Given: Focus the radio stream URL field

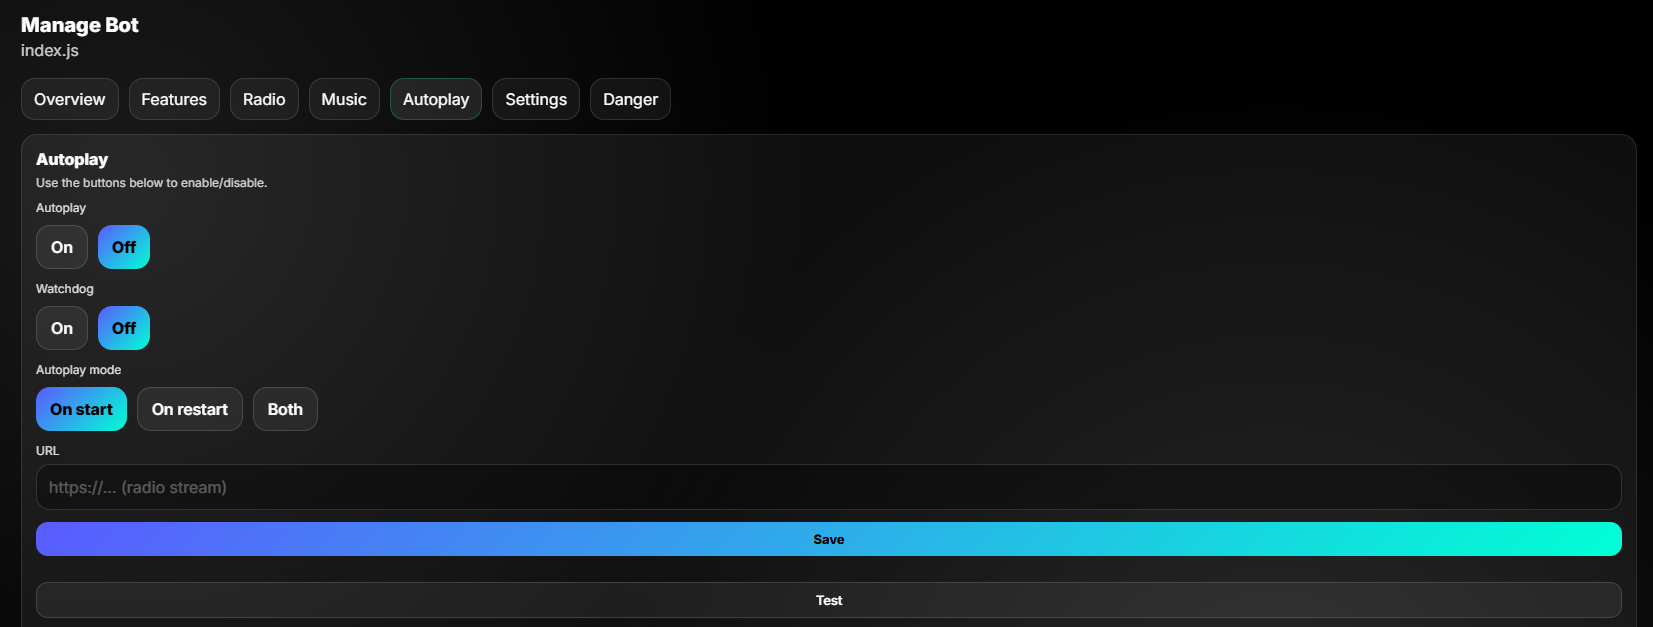Looking at the screenshot, I should pyautogui.click(x=829, y=487).
